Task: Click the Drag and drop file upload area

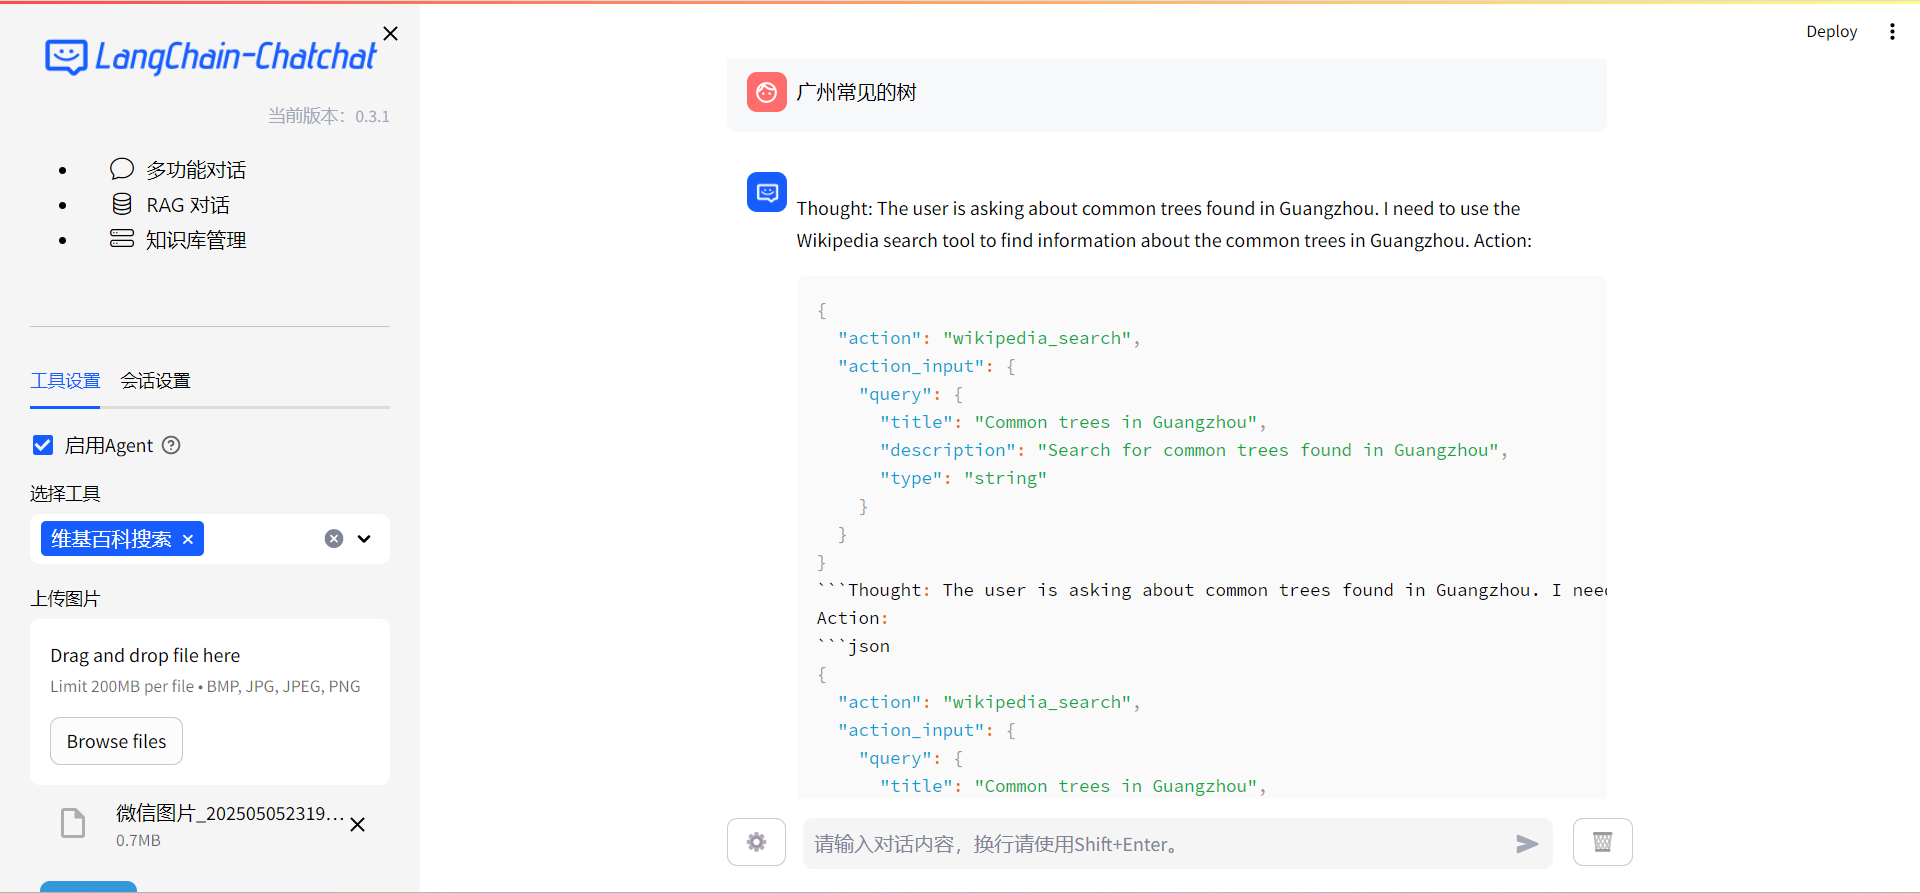Action: pos(210,701)
